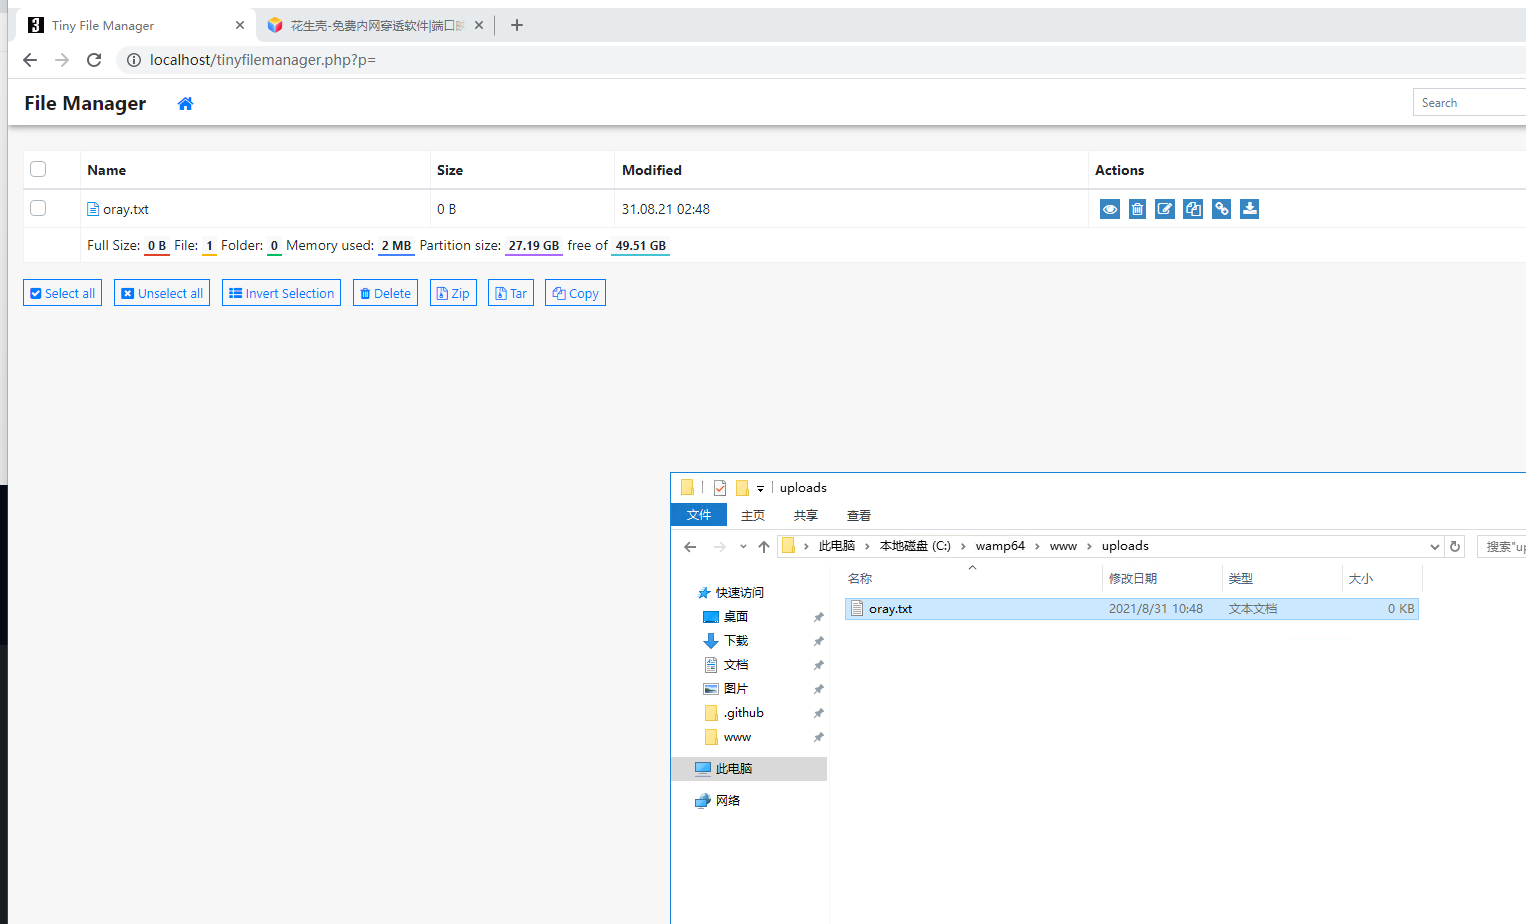This screenshot has height=924, width=1526.
Task: Open the address bar history dropdown in Explorer
Action: pyautogui.click(x=1434, y=546)
